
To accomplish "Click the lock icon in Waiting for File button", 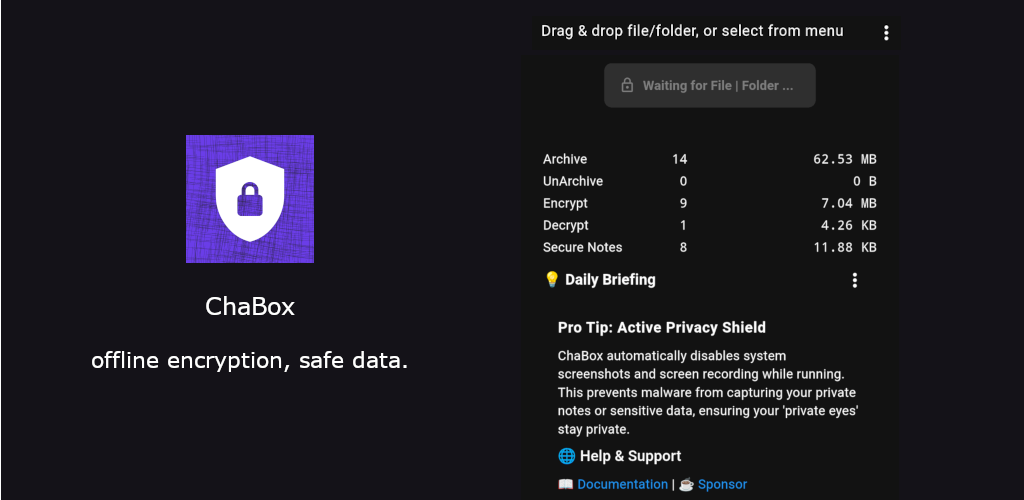I will 627,86.
